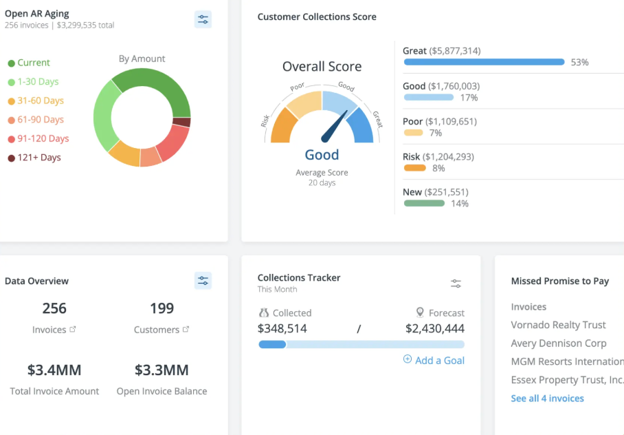Viewport: 624px width, 435px height.
Task: Click the Forecast lightbulb icon
Action: [x=420, y=313]
